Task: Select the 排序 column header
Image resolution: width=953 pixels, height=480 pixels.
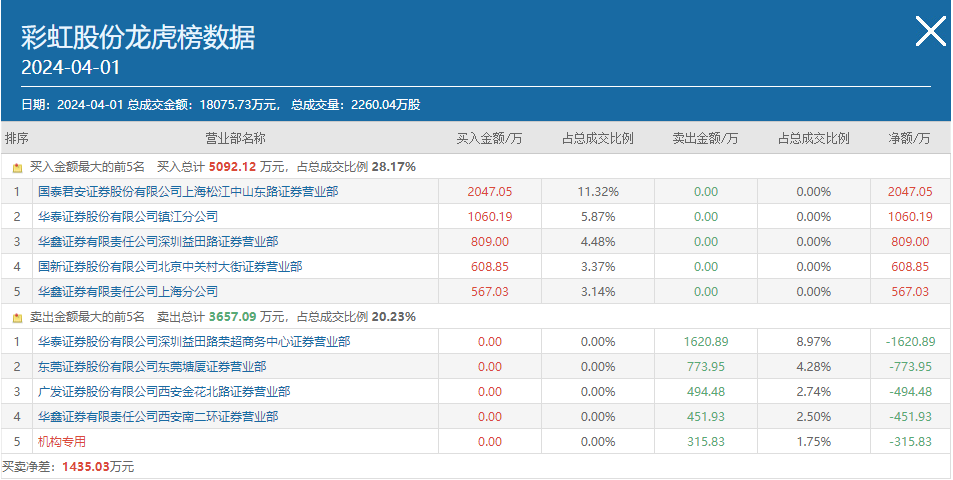Action: [x=16, y=139]
